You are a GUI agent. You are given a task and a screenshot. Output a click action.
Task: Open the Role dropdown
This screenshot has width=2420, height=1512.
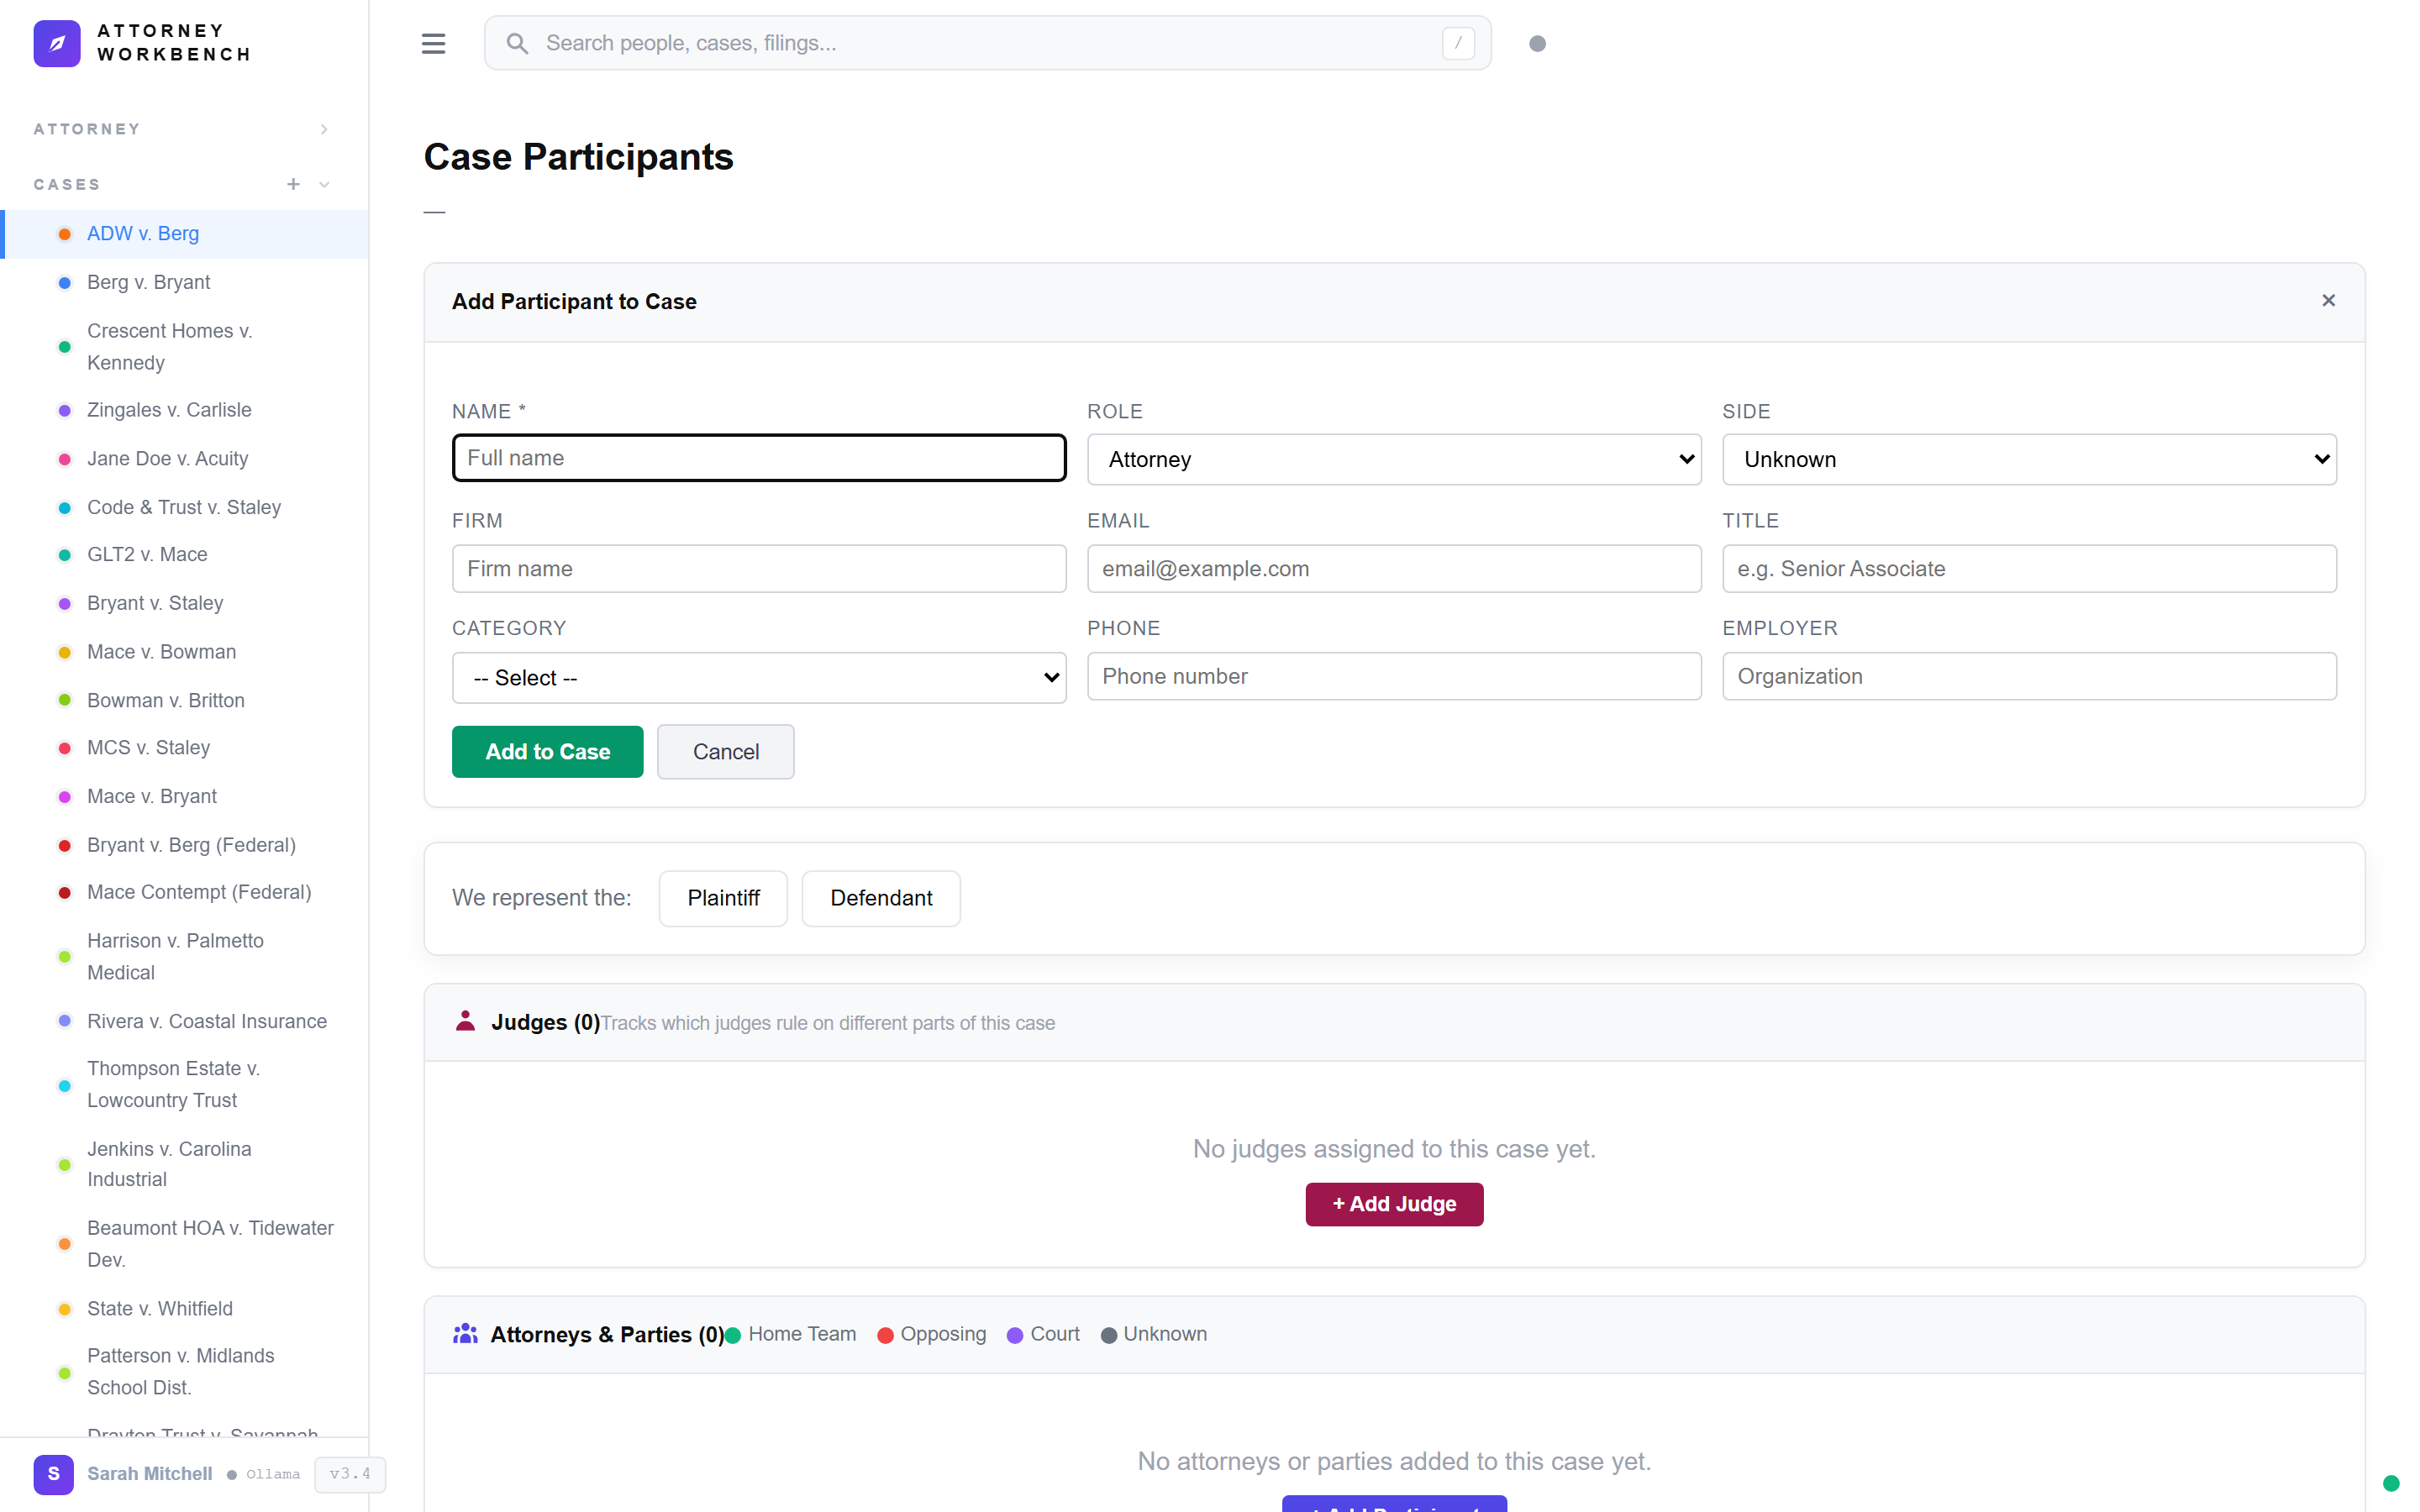coord(1393,459)
